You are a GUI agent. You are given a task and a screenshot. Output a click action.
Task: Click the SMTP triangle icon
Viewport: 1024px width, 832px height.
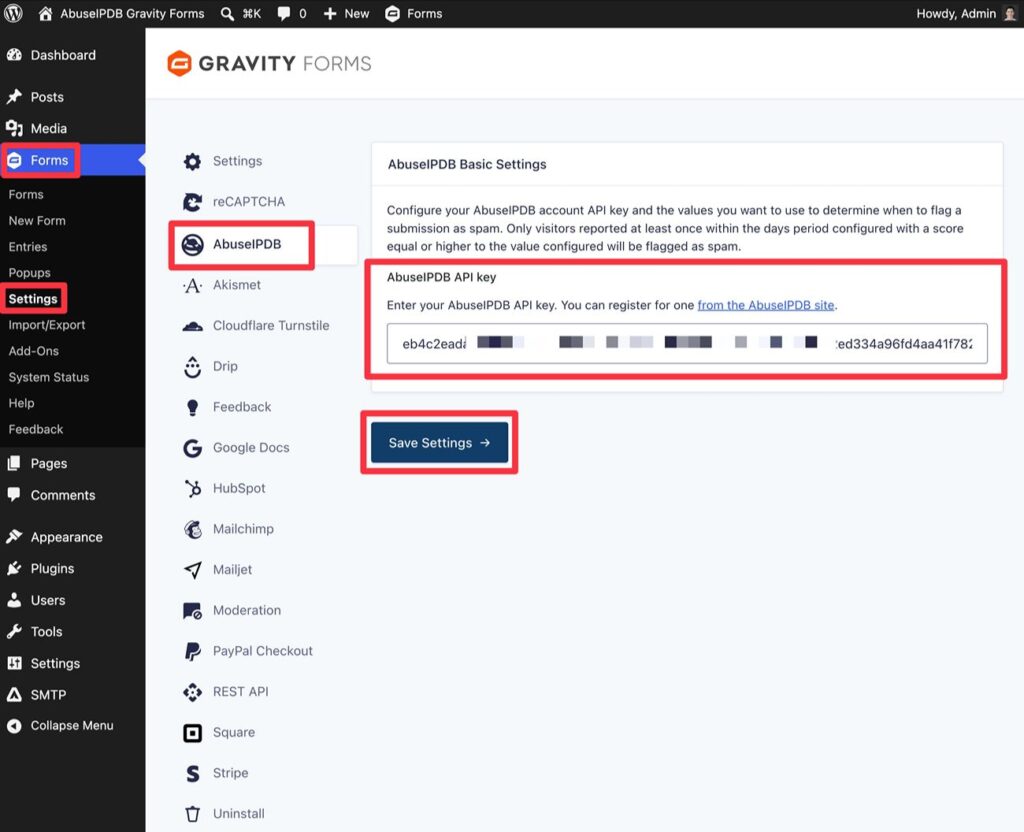(14, 694)
